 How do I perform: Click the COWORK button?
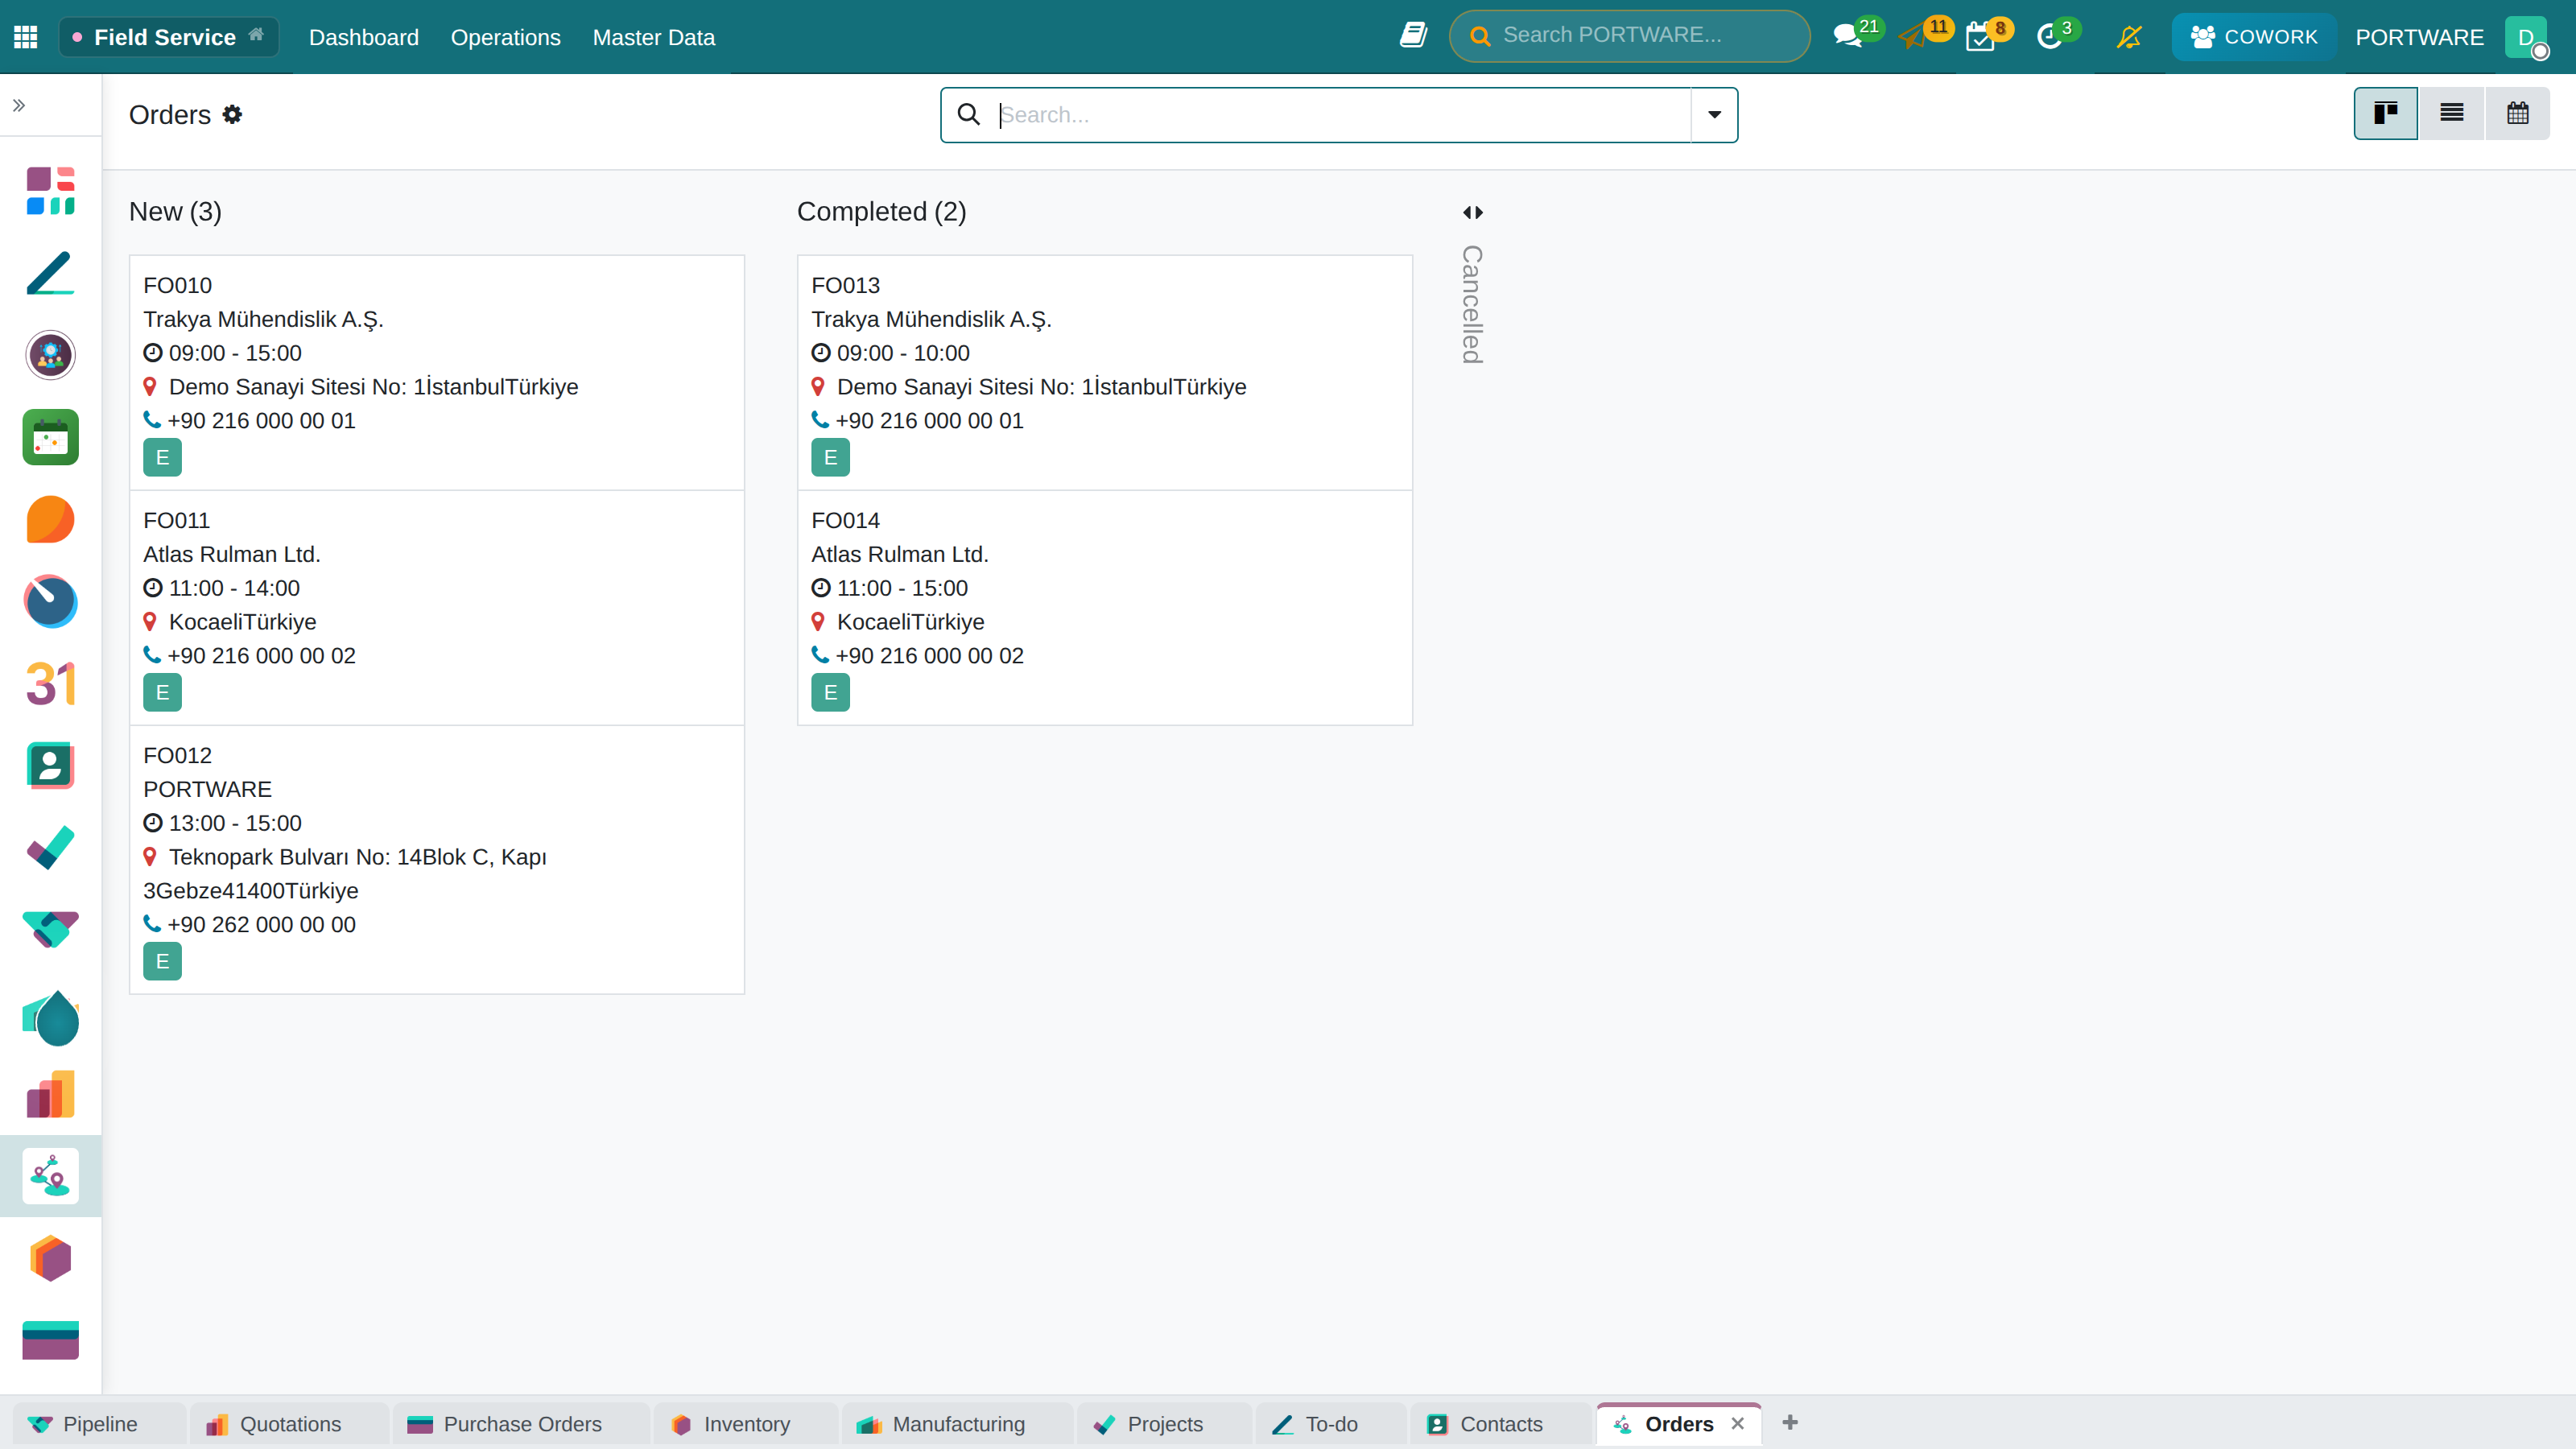point(2254,37)
